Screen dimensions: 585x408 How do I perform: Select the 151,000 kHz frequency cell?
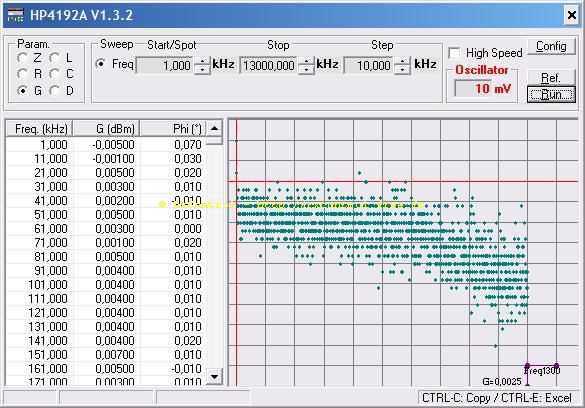click(40, 354)
